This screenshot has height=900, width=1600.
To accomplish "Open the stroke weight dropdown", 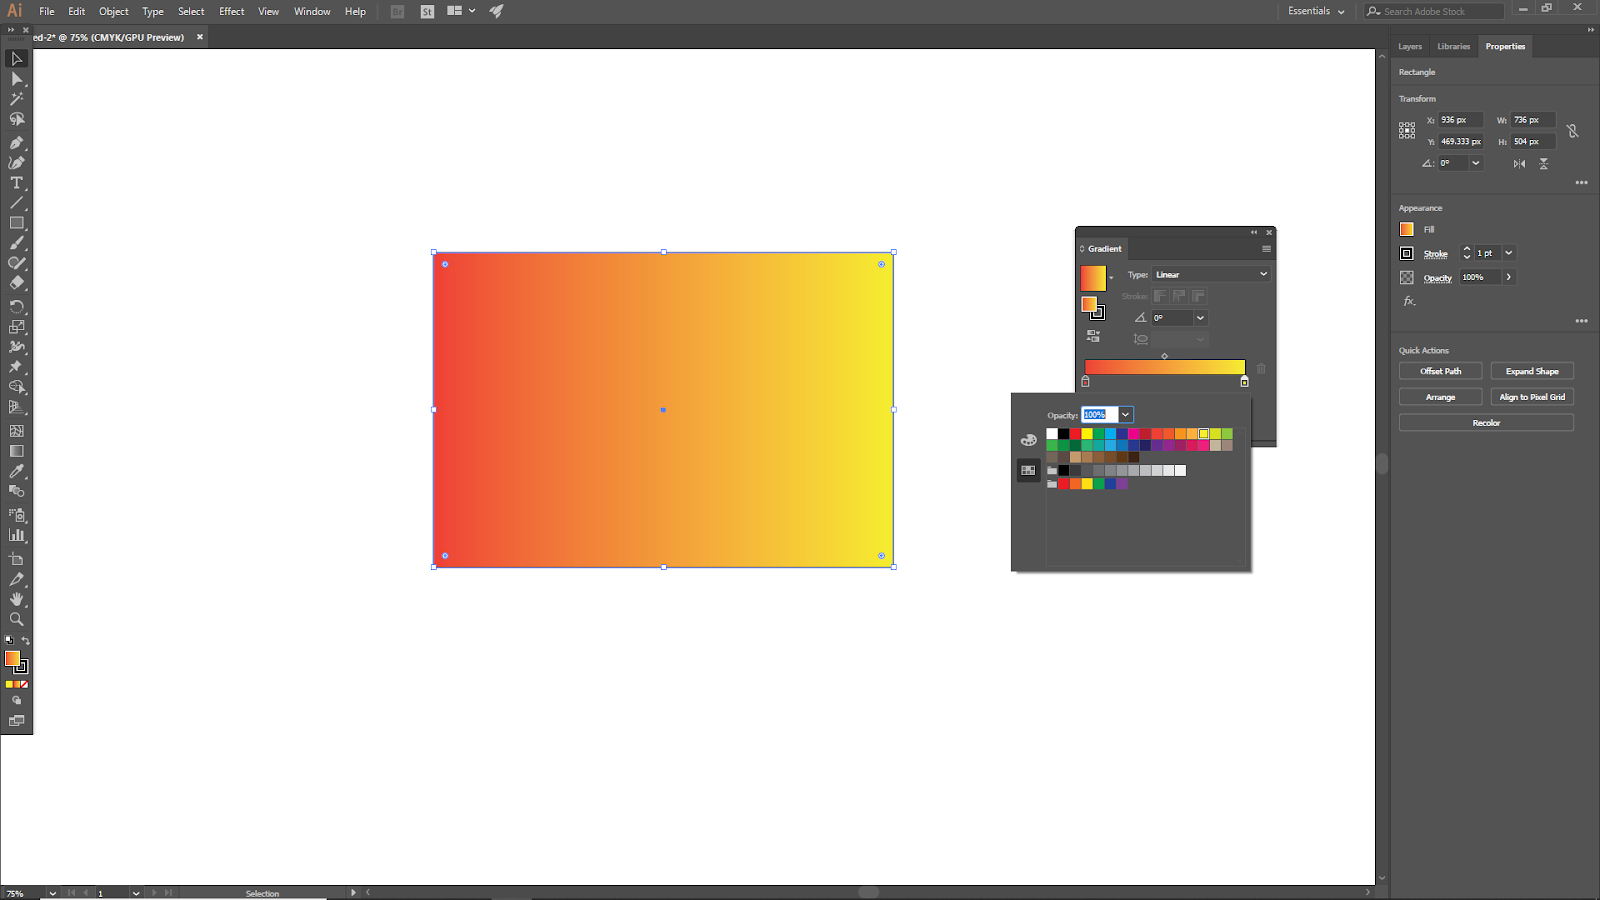I will 1508,253.
